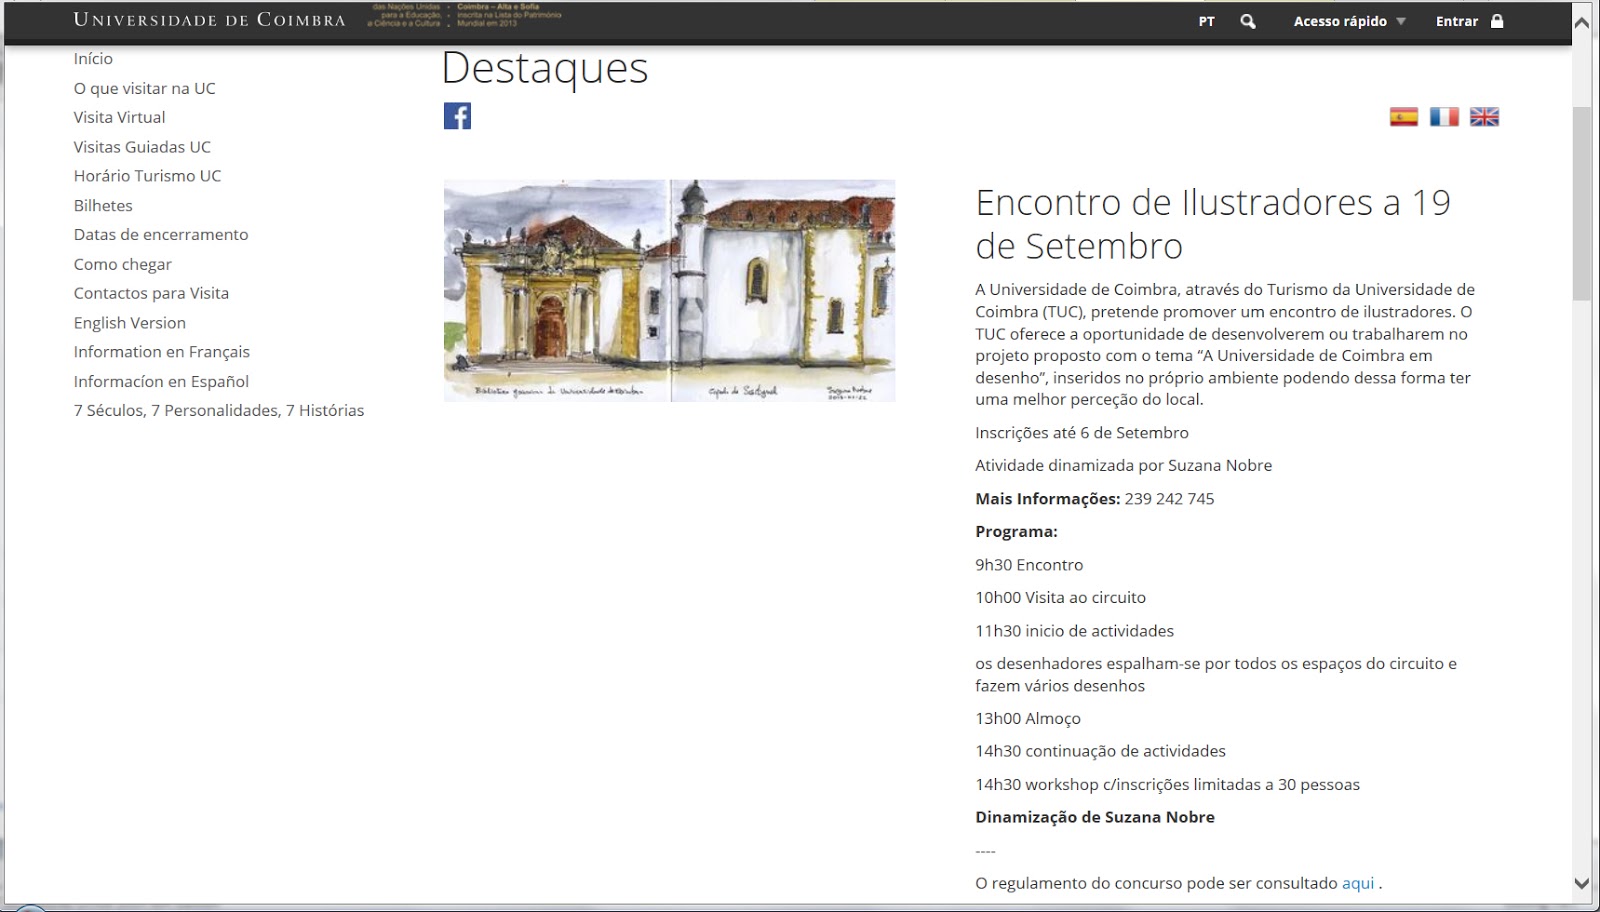Click 'Dinamização de Suzana Nobre' text
Viewport: 1600px width, 912px height.
coord(1095,817)
